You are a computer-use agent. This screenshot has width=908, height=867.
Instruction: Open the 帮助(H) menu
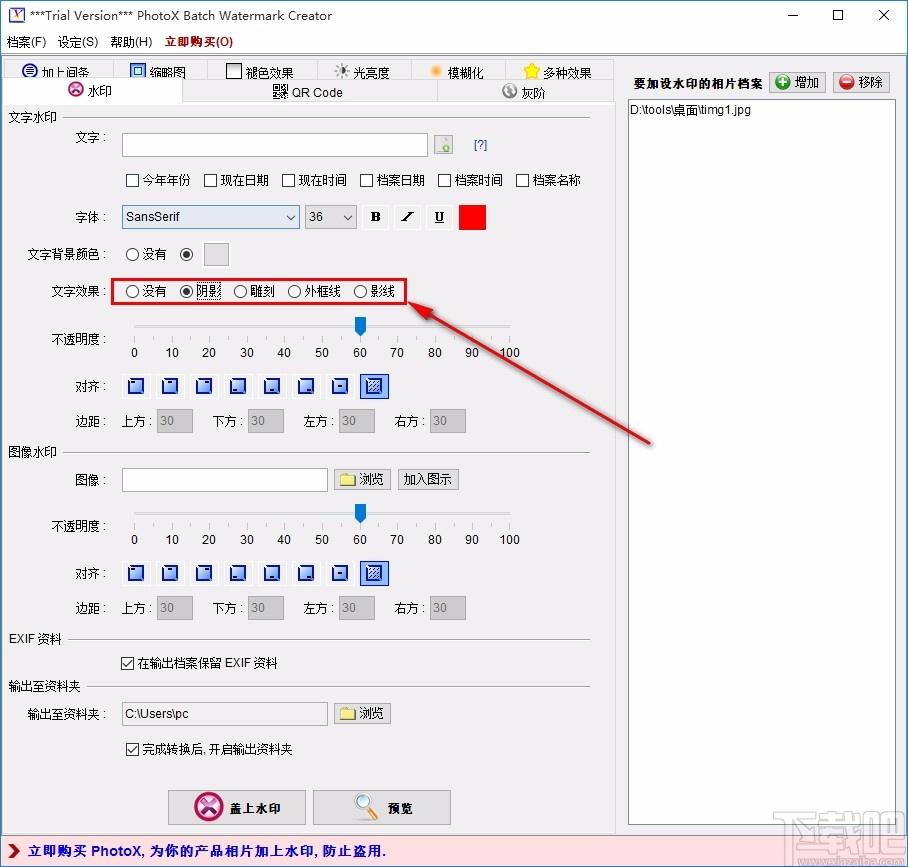(x=131, y=42)
